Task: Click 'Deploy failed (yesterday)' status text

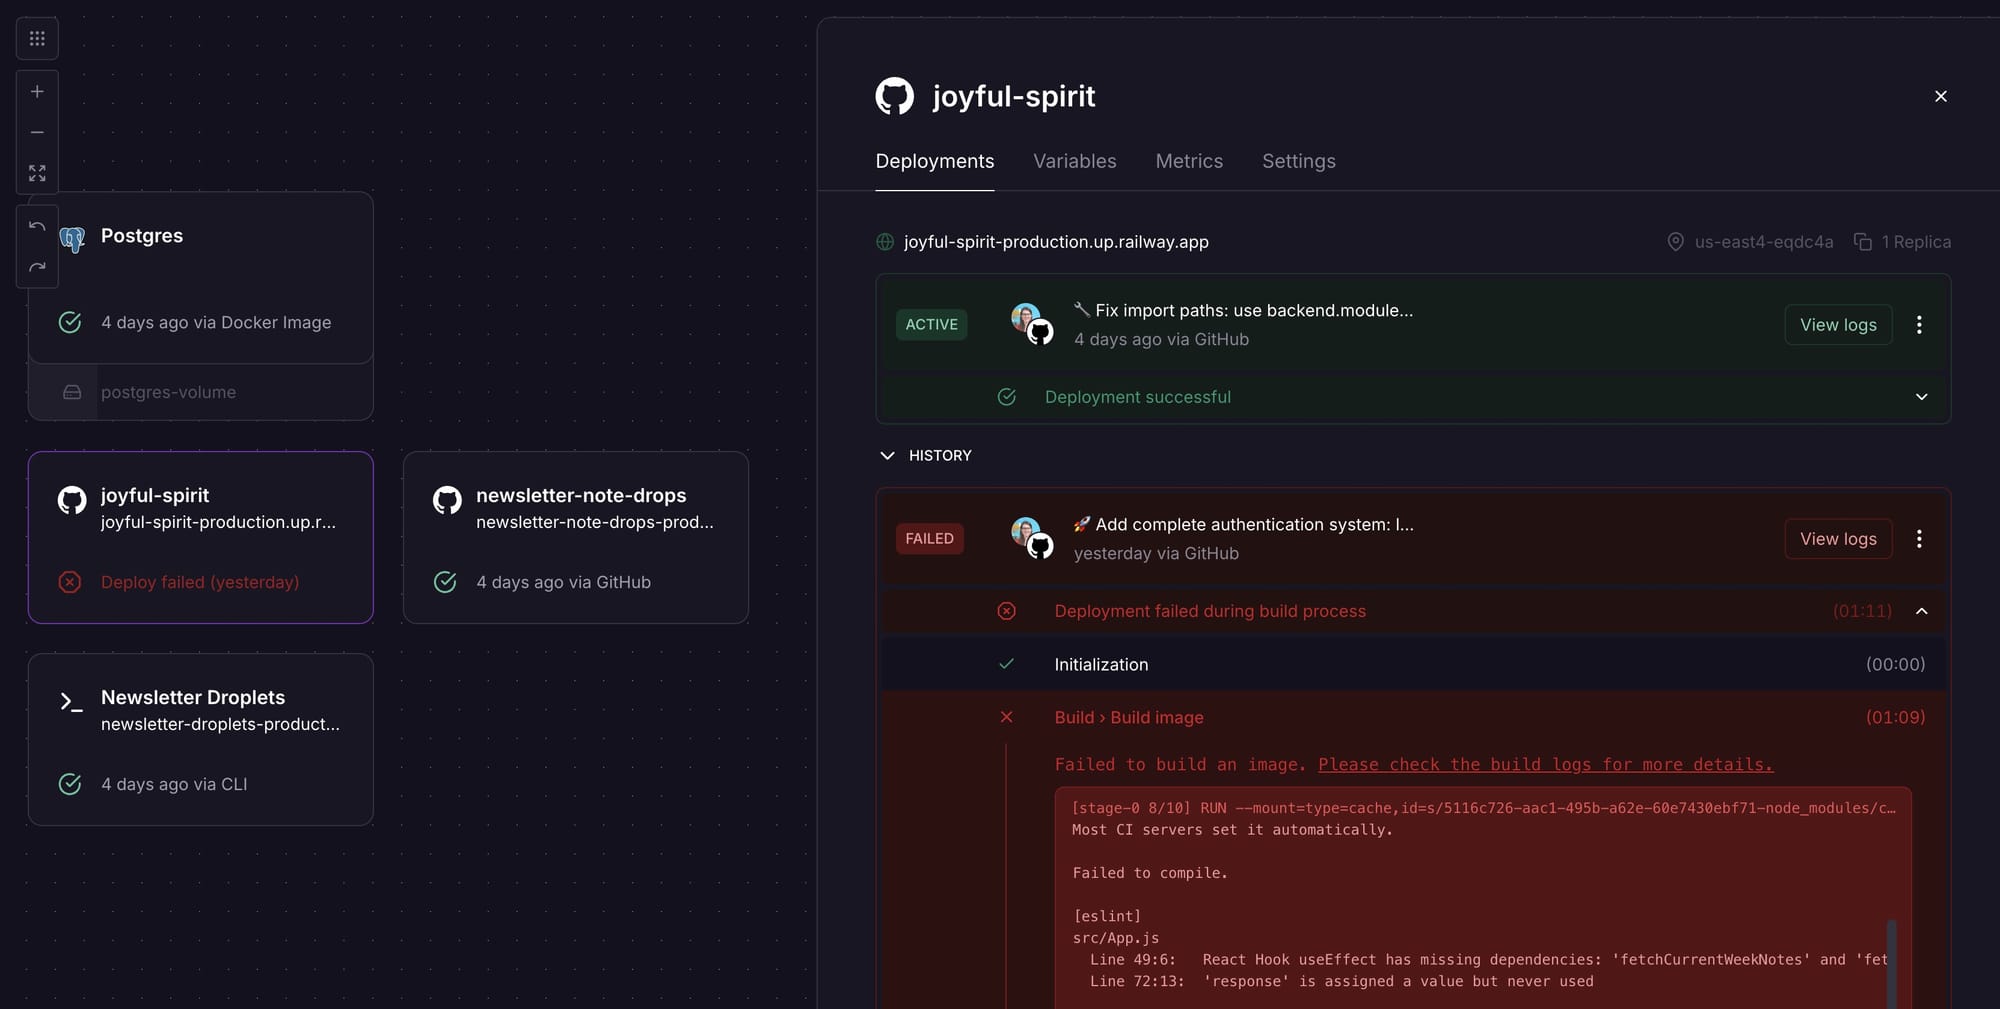Action: point(200,582)
